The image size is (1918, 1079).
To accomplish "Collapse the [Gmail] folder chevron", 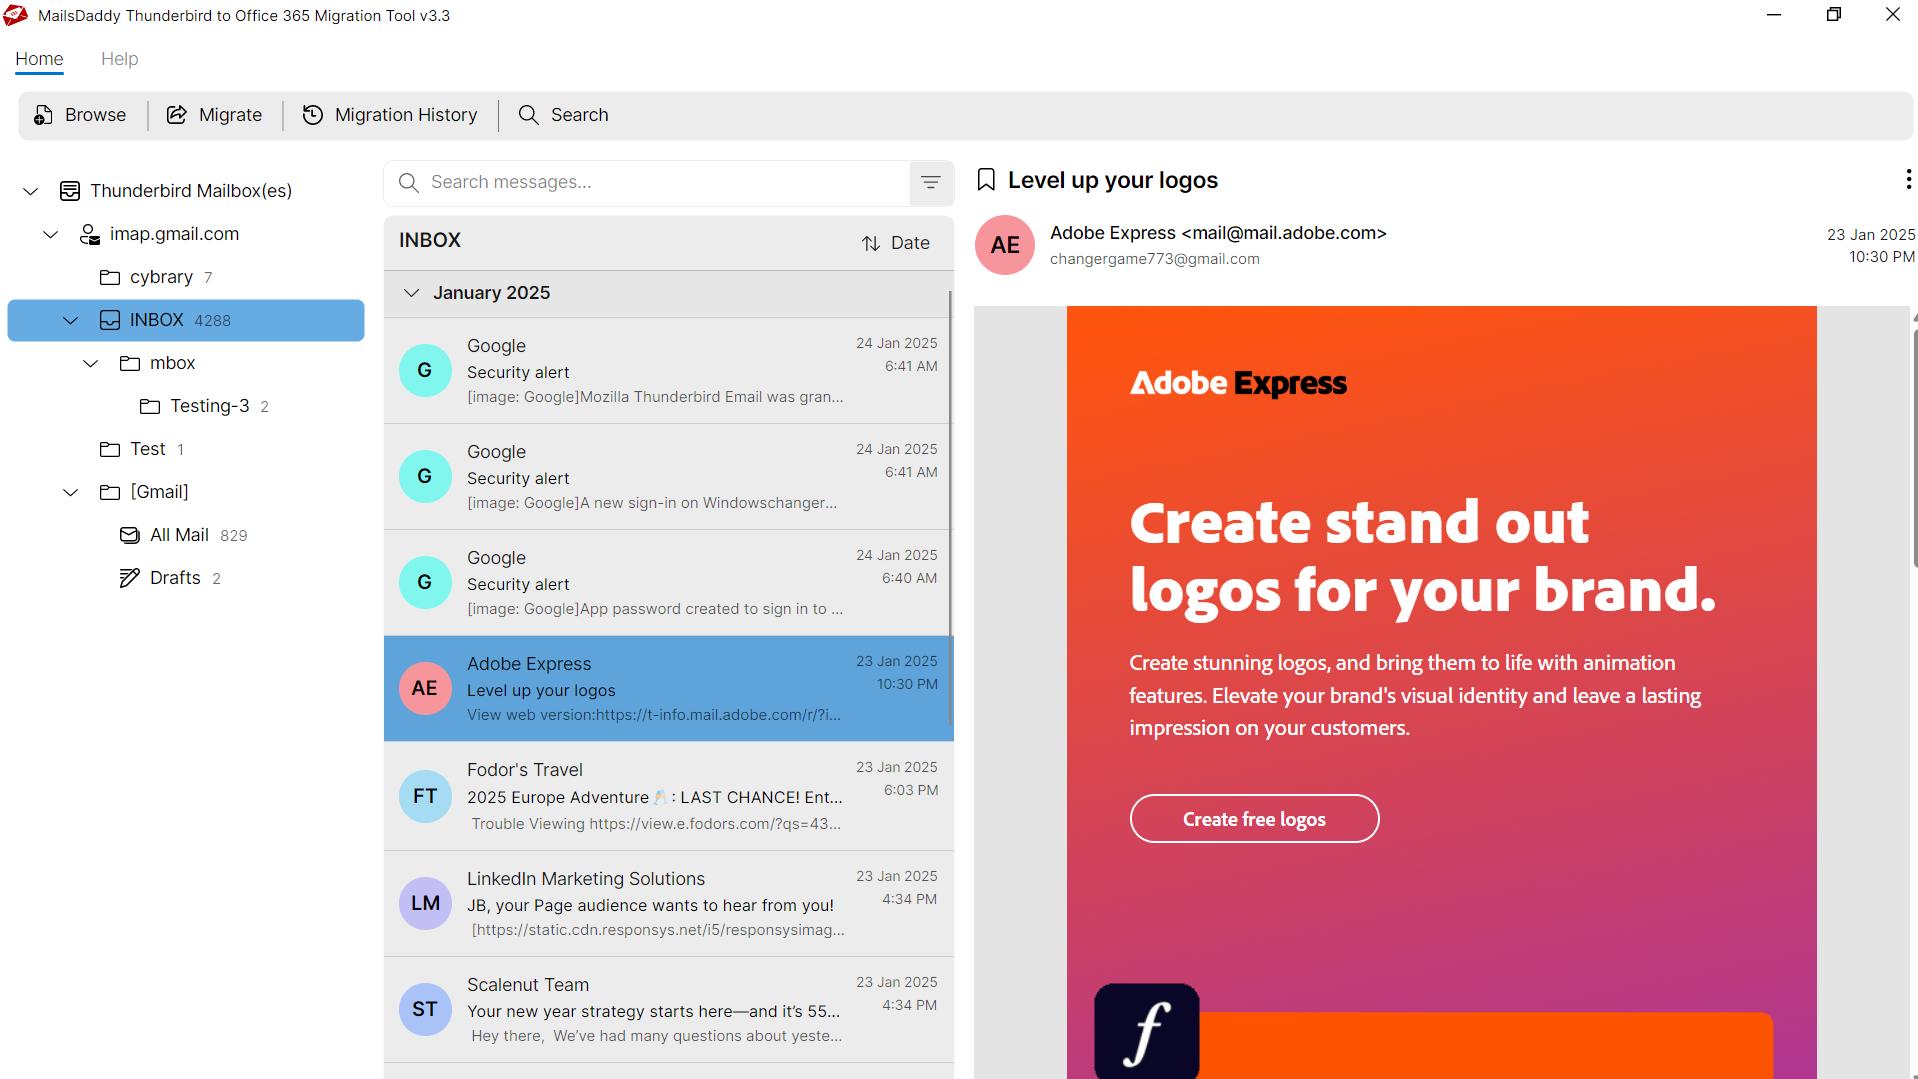I will pos(71,492).
